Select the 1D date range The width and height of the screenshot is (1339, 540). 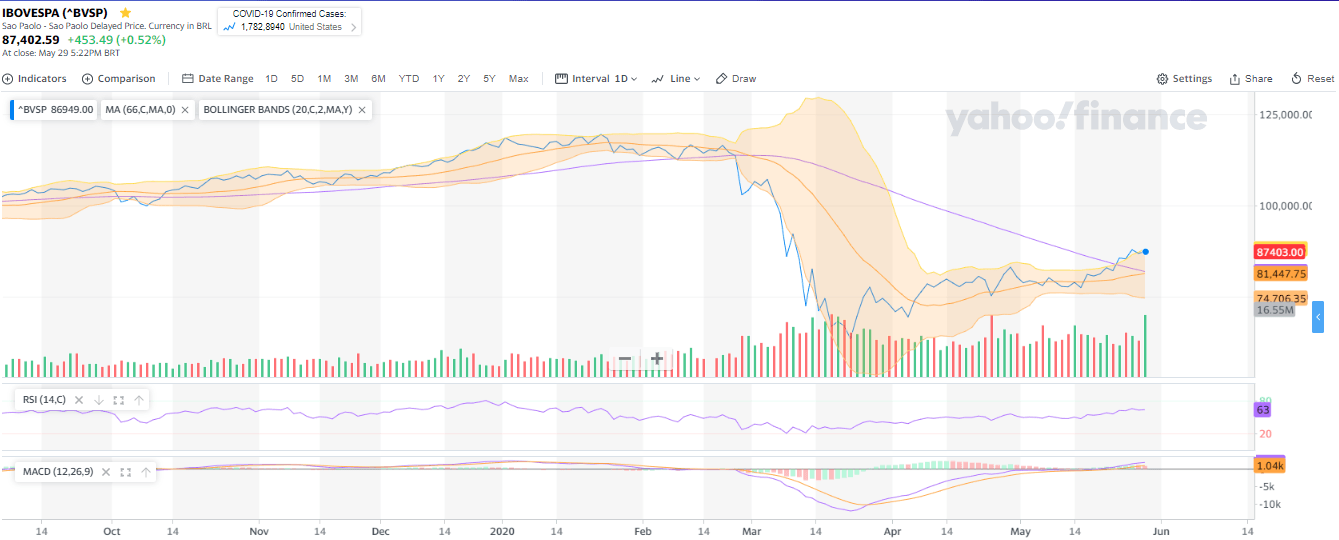[x=272, y=79]
